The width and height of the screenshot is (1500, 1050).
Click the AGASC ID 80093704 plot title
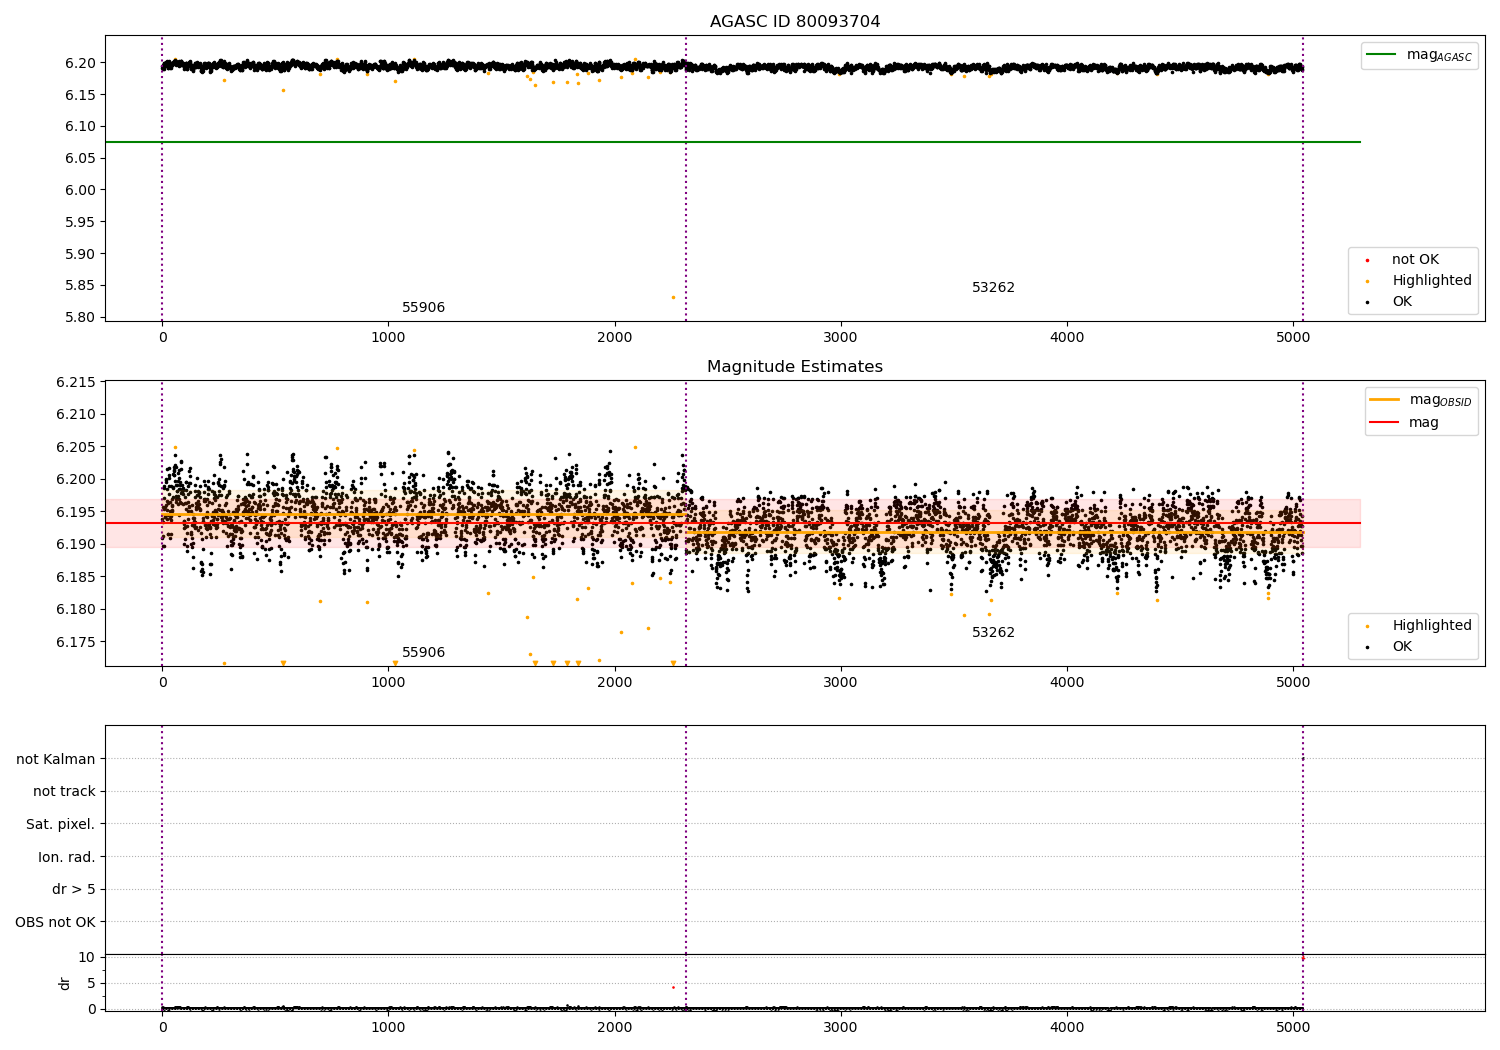point(795,22)
